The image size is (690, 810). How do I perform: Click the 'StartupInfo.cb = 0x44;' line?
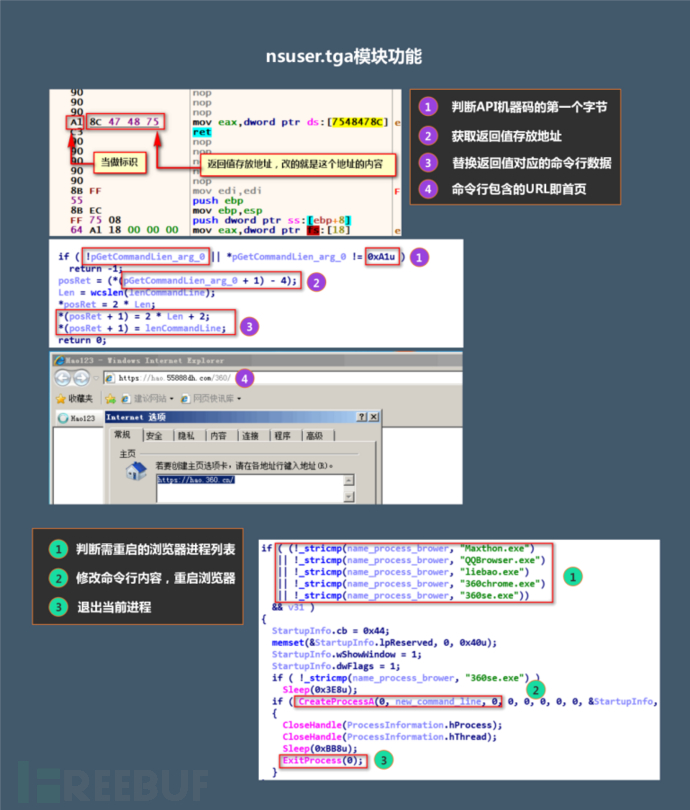(x=331, y=631)
